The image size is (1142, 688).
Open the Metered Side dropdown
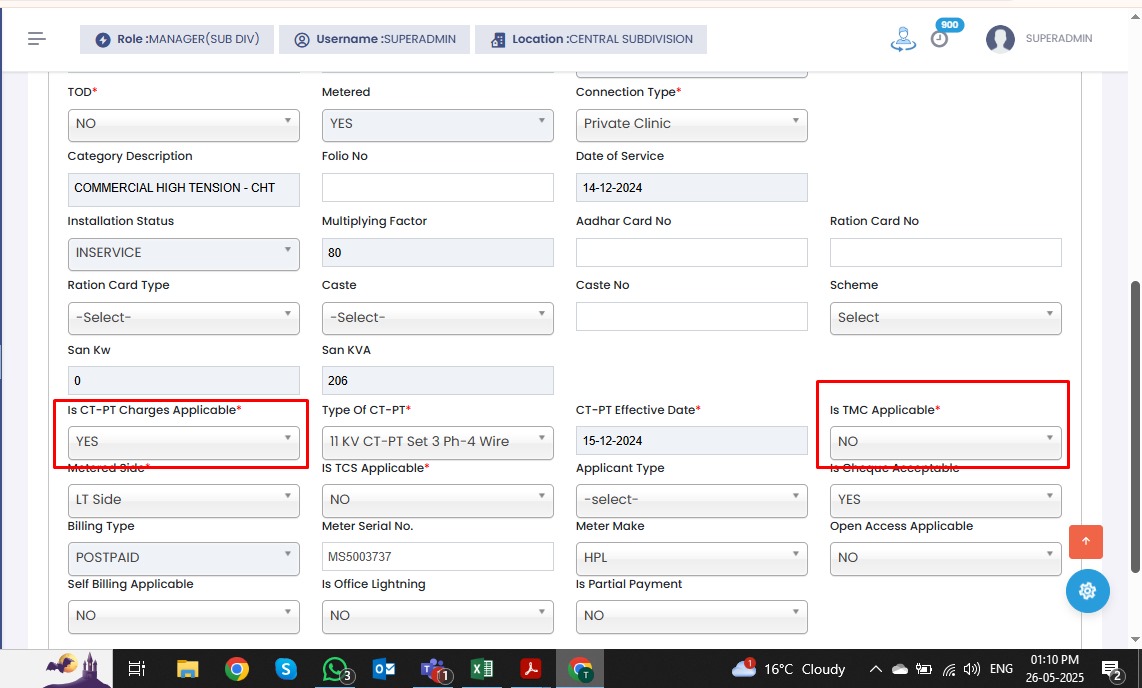pyautogui.click(x=184, y=500)
